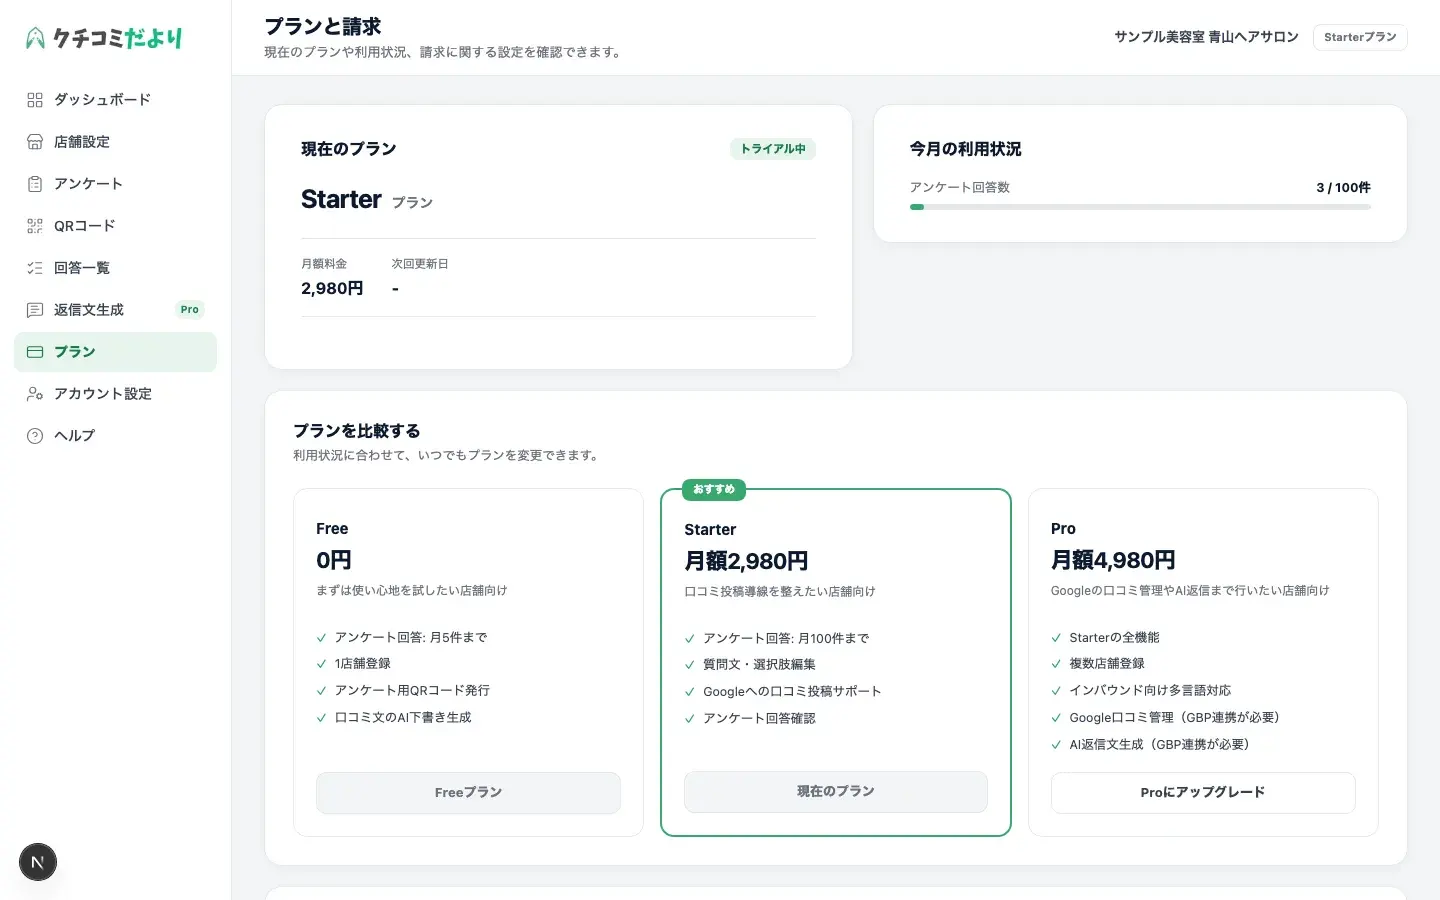Click the 月額4,980円 Pro price
Screen dimensions: 1440x900
1113,560
